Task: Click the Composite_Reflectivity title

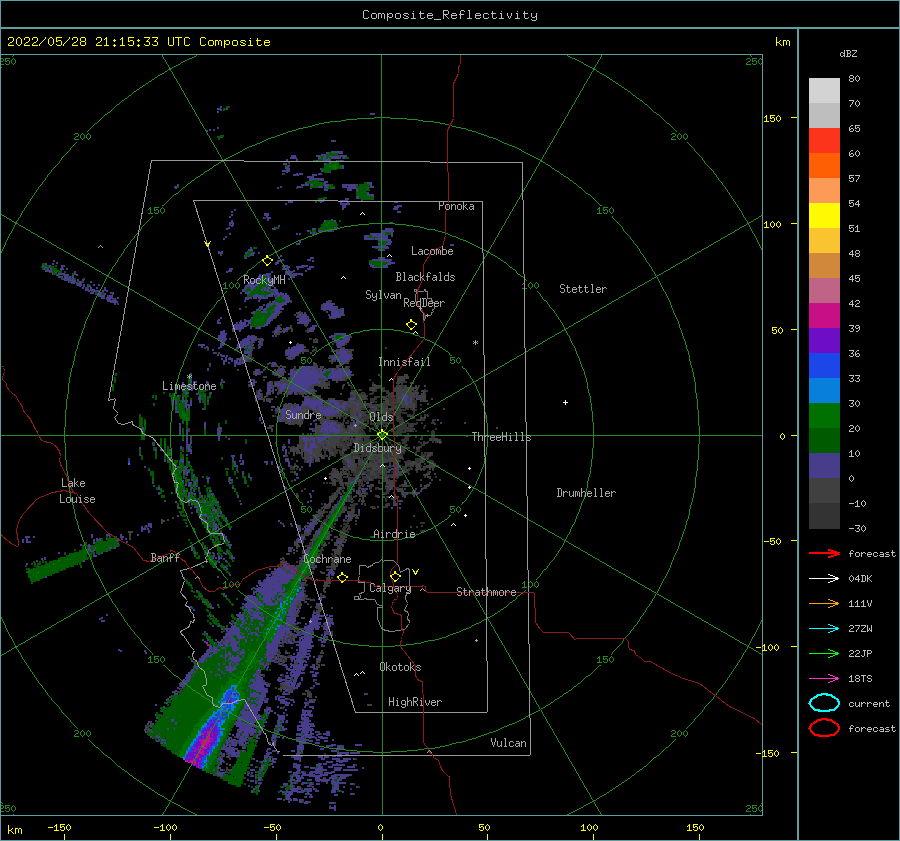Action: [450, 15]
